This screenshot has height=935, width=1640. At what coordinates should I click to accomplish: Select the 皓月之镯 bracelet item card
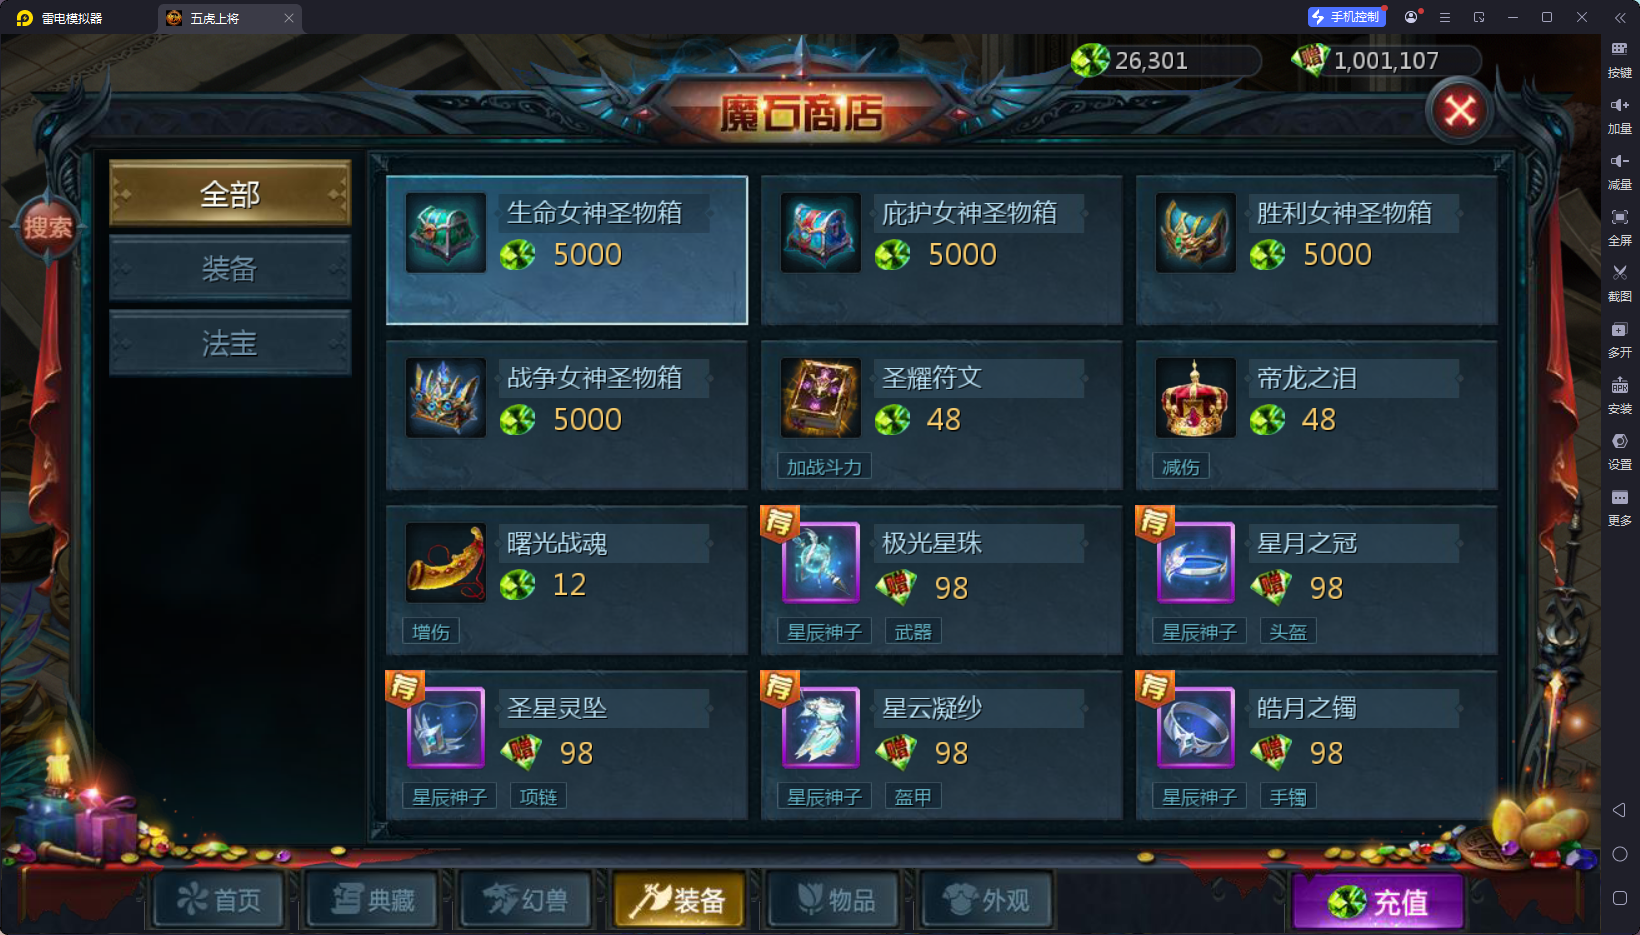coord(1317,746)
